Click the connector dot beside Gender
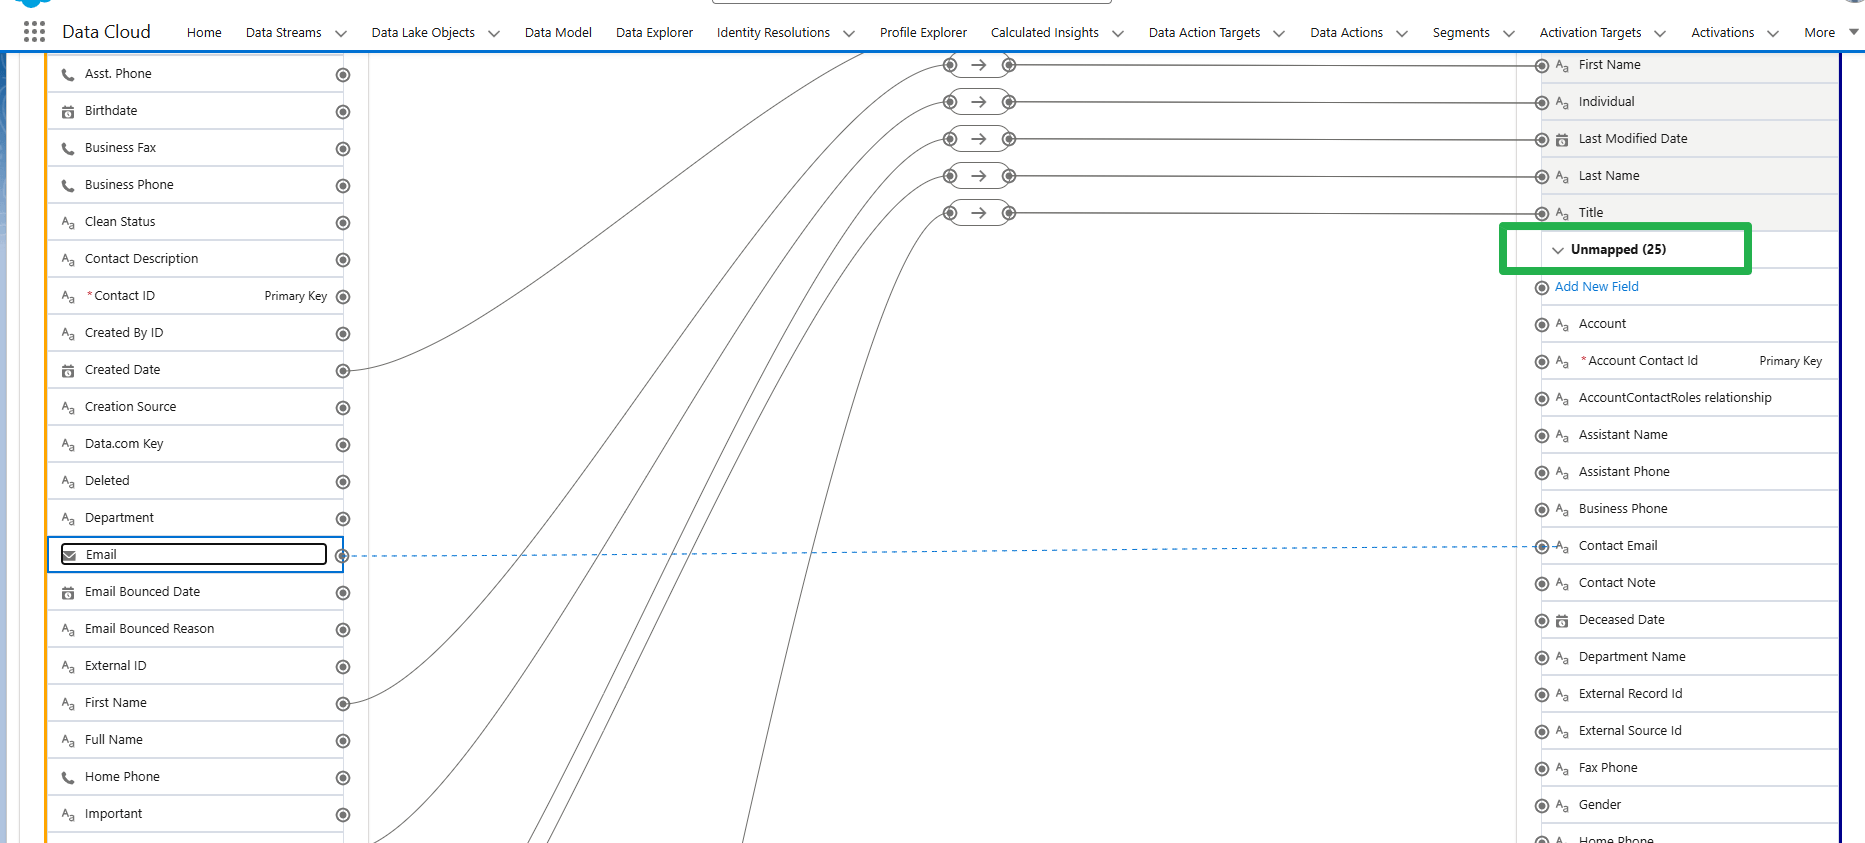The height and width of the screenshot is (843, 1865). [x=1542, y=806]
